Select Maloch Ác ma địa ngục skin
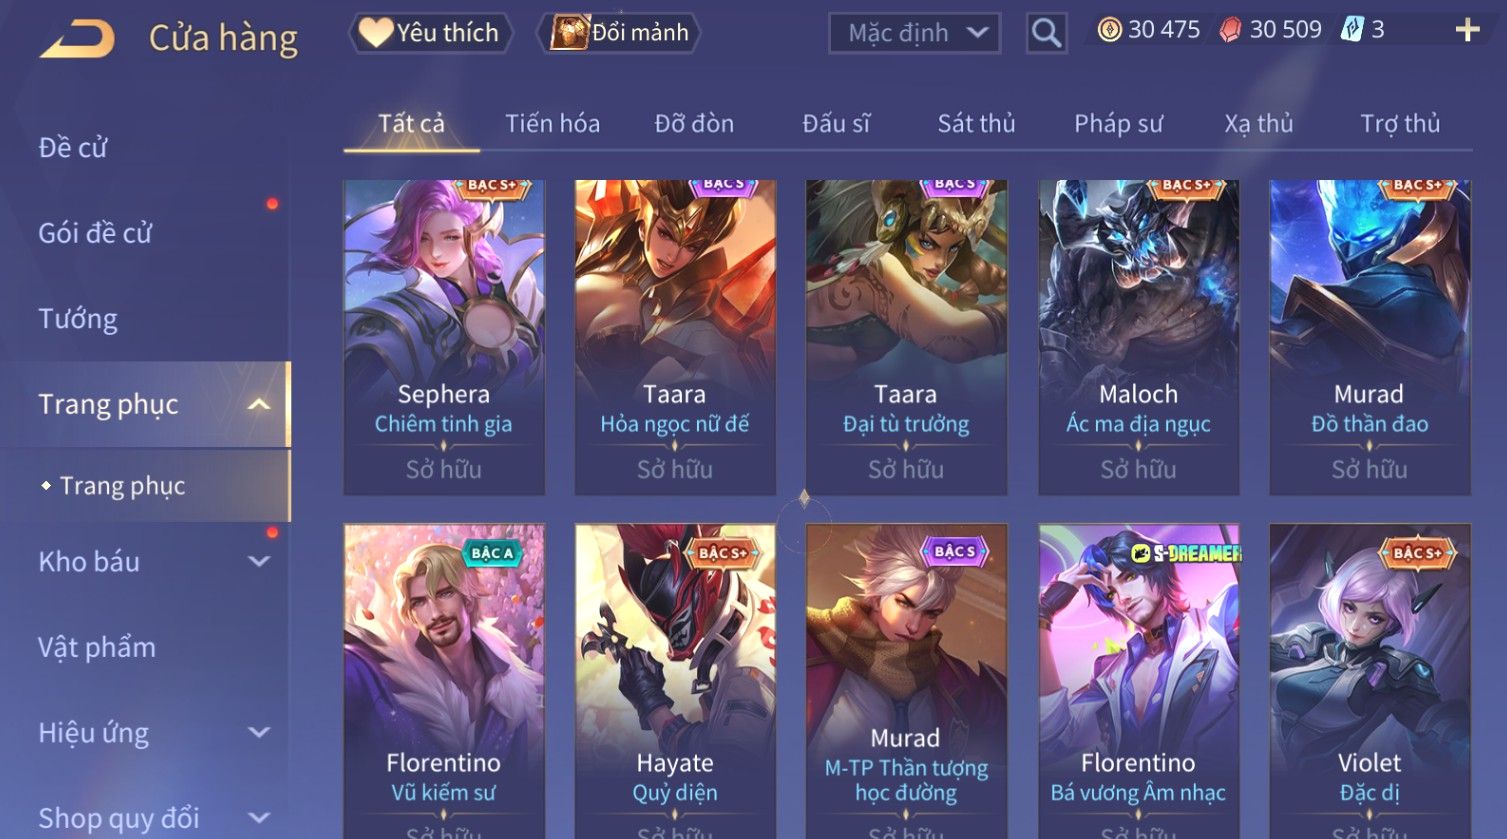 click(x=1138, y=337)
